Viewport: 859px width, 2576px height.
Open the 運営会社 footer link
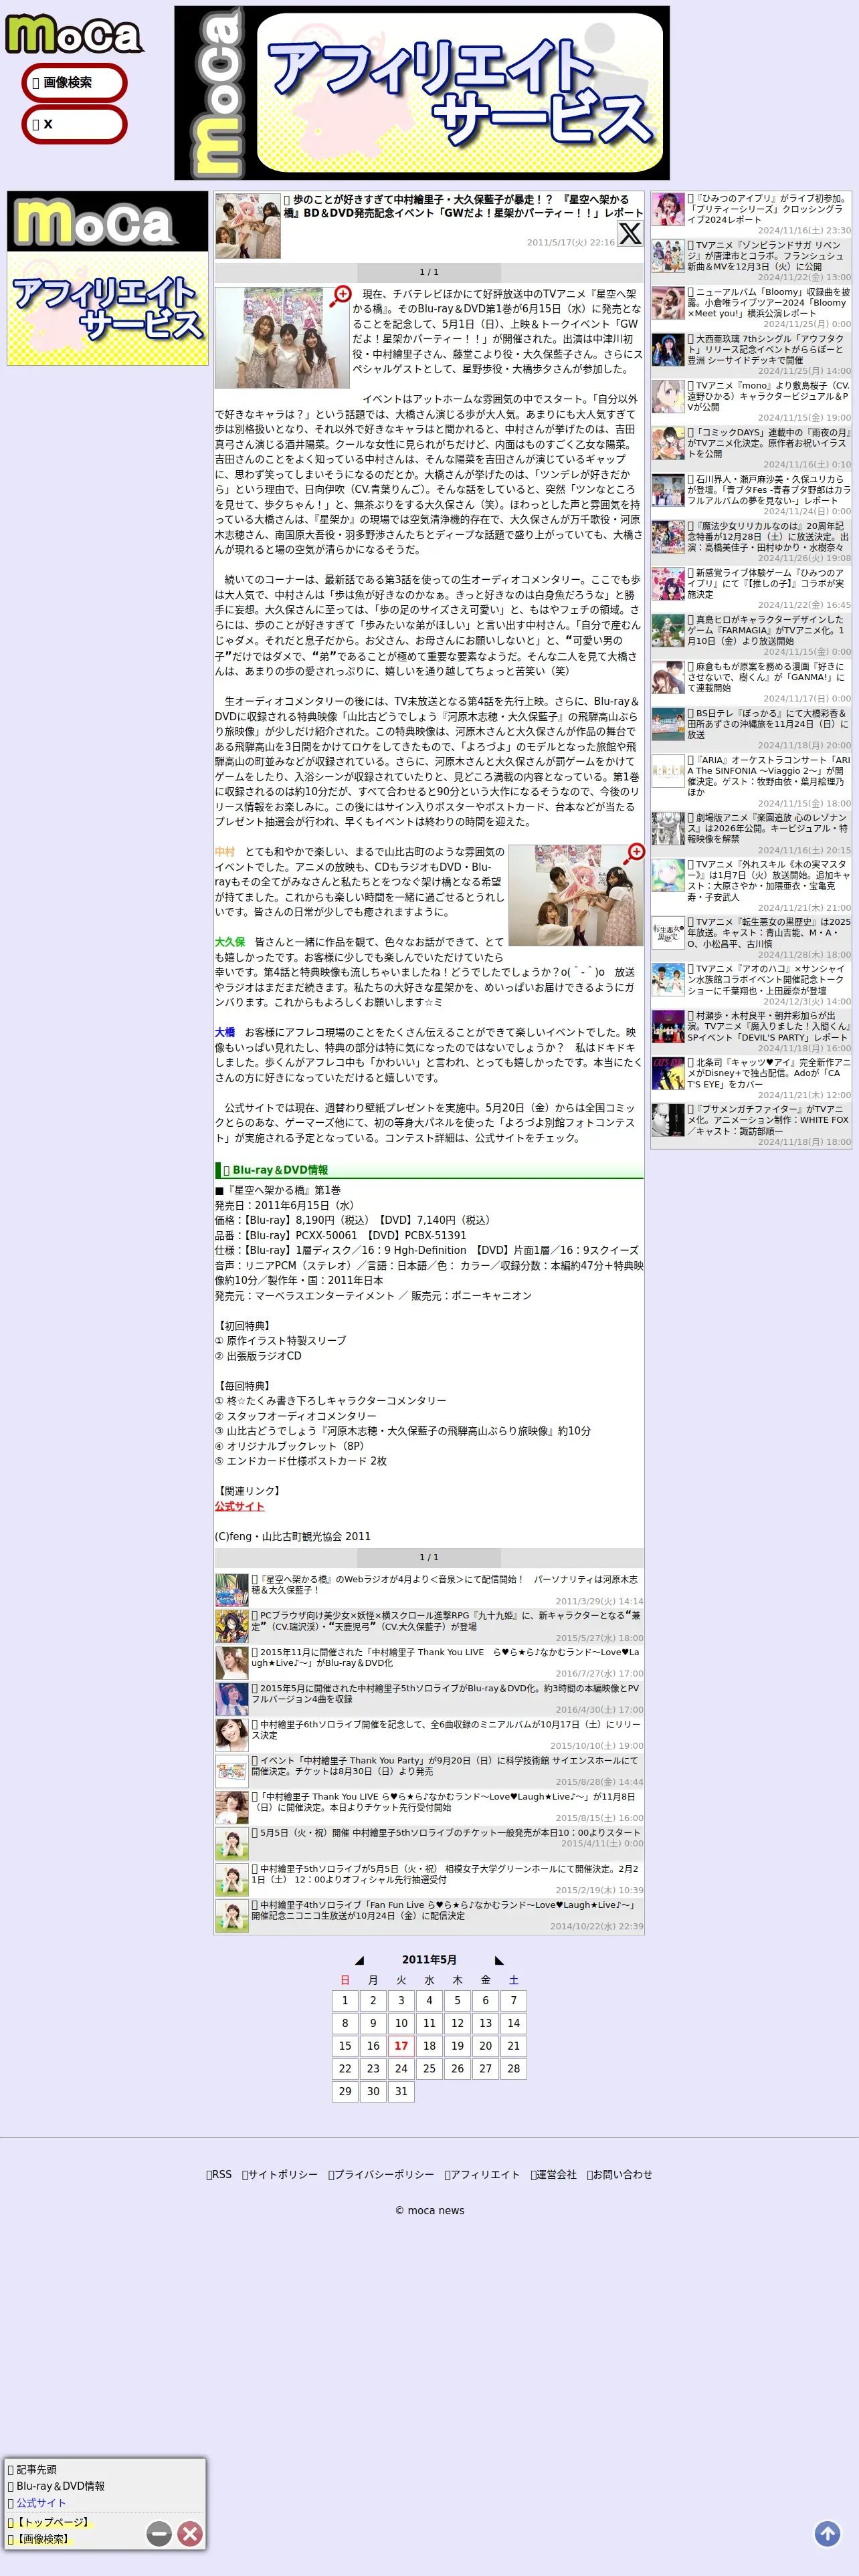click(x=553, y=2175)
